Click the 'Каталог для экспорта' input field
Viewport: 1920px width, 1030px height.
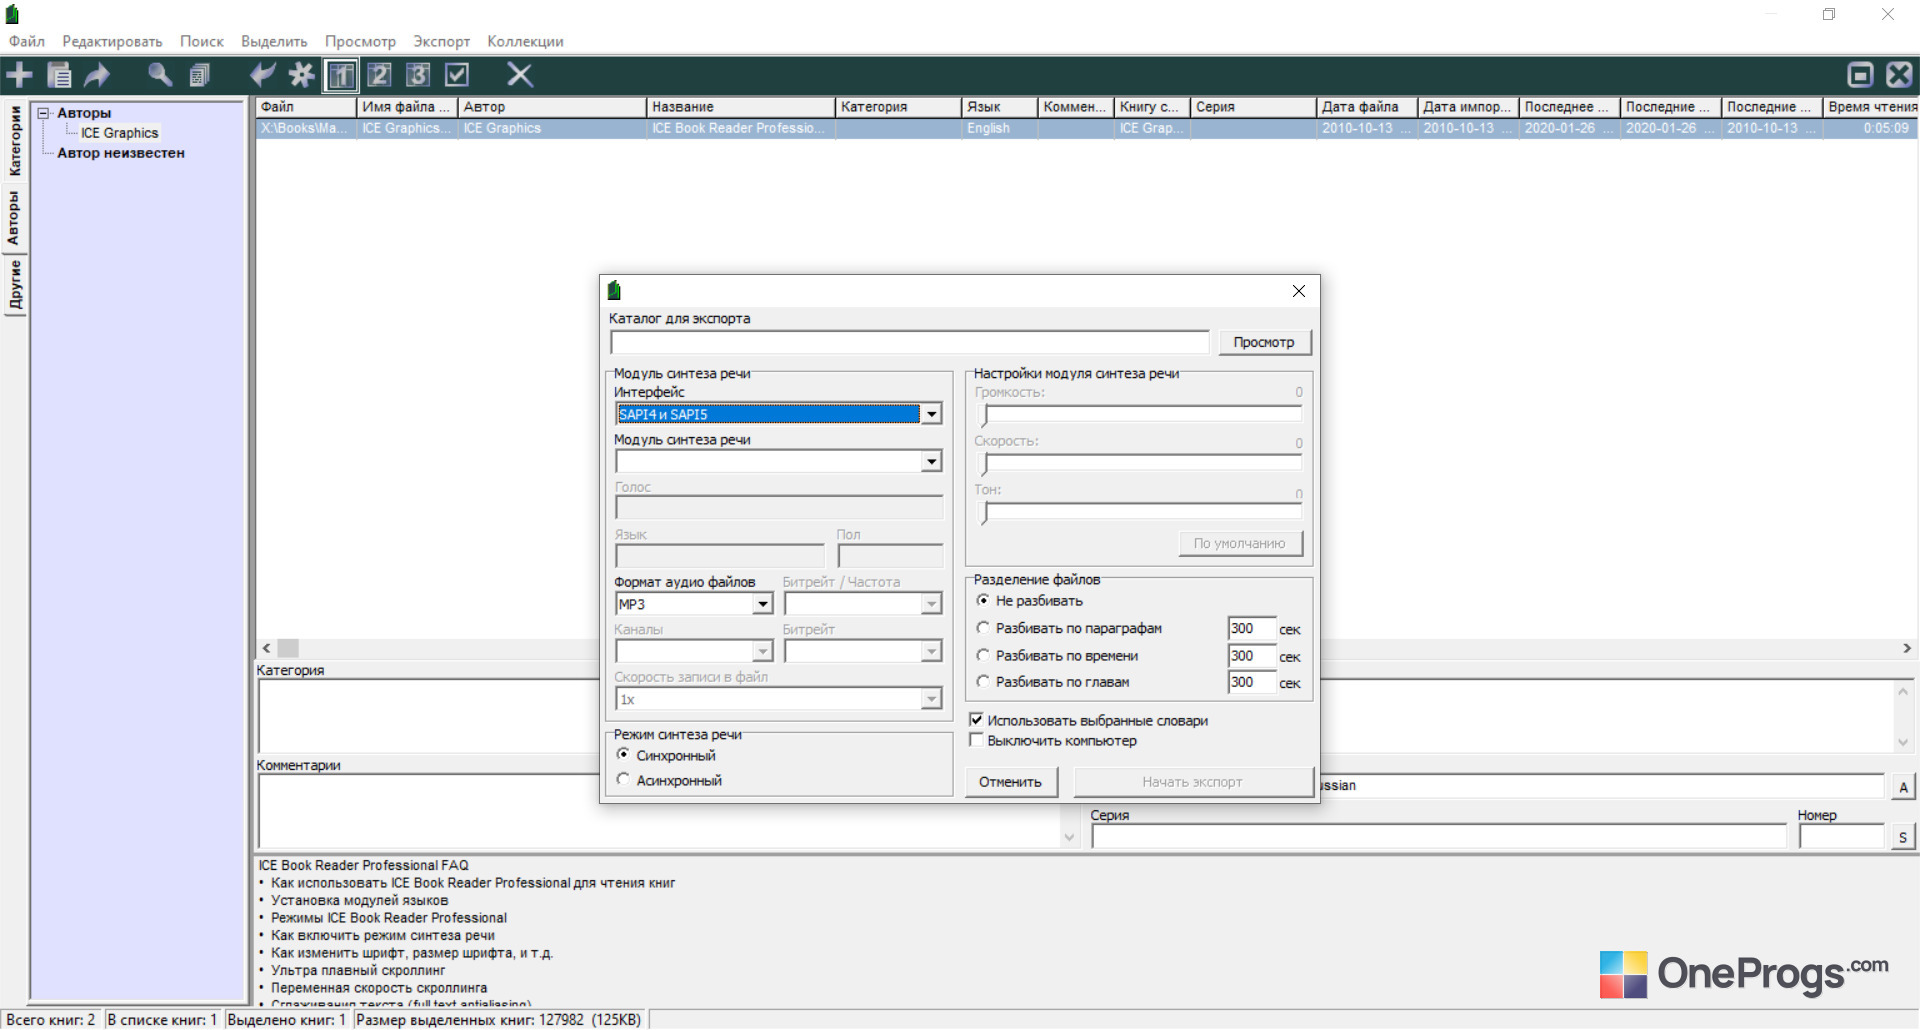tap(910, 342)
